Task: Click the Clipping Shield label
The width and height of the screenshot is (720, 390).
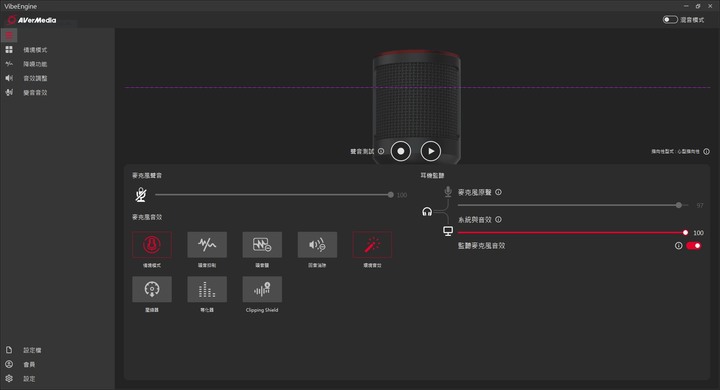Action: [x=262, y=310]
